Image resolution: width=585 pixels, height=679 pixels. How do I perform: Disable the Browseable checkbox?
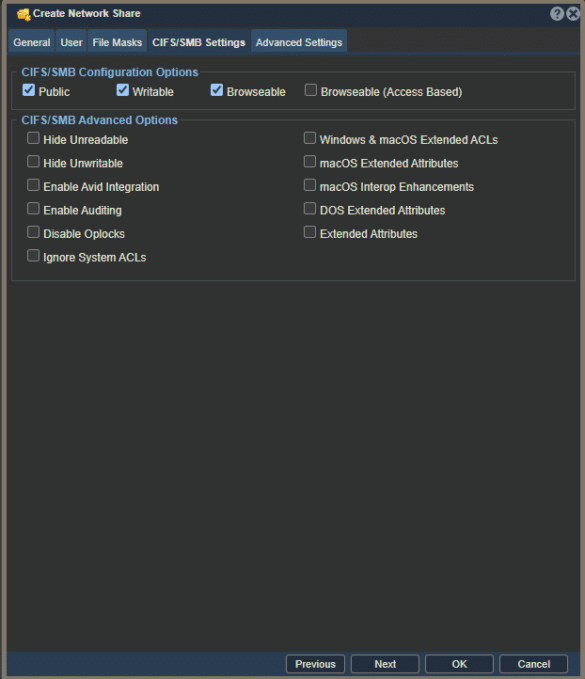point(217,90)
